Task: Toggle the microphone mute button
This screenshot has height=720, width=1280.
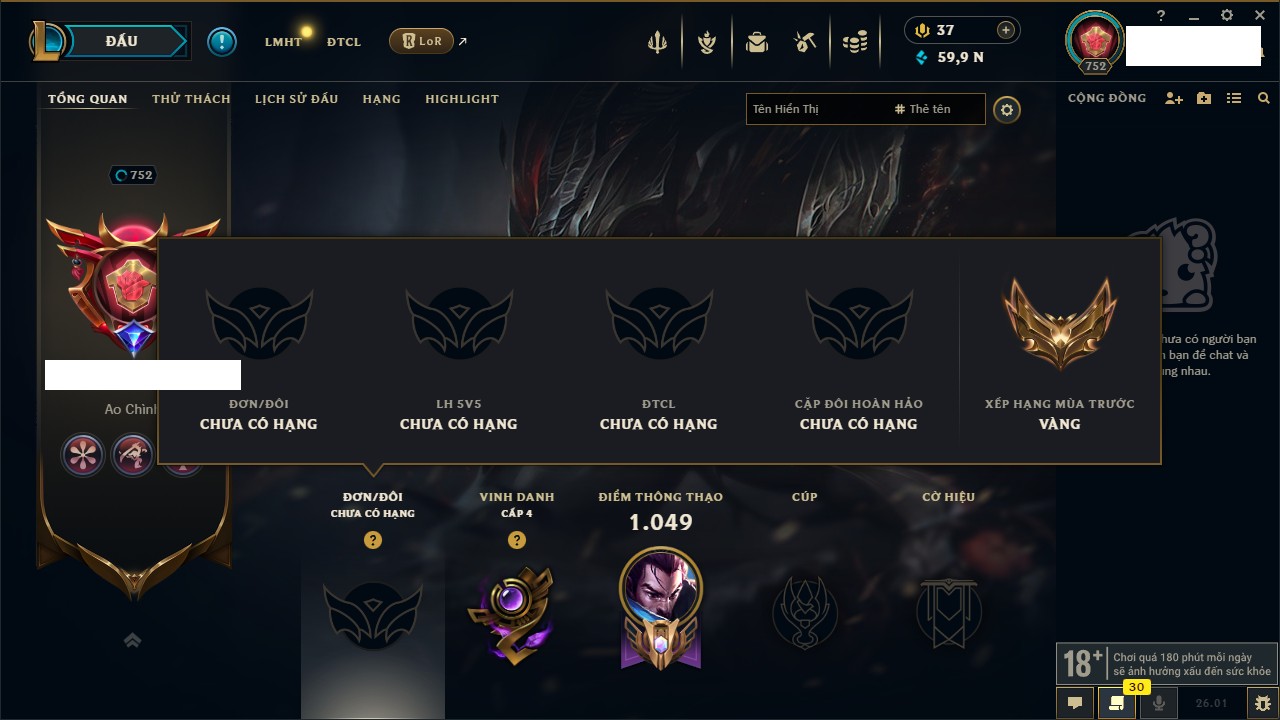Action: pyautogui.click(x=1159, y=703)
